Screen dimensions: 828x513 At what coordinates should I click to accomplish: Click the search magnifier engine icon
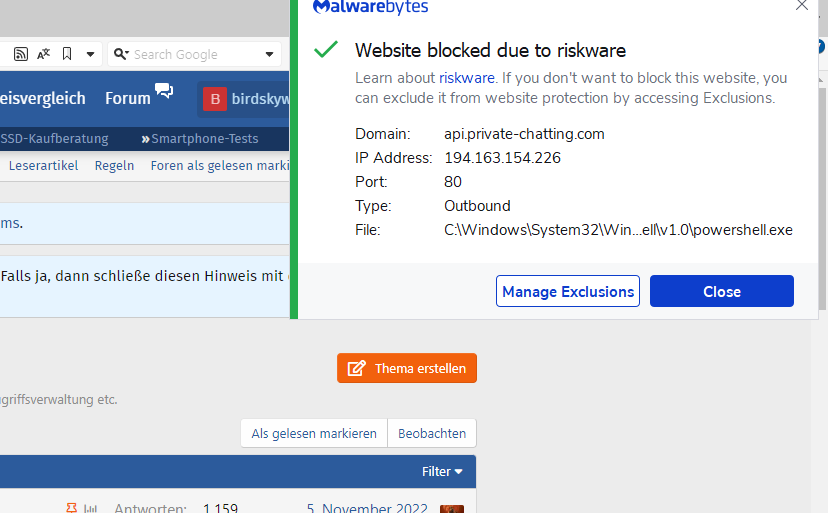121,54
